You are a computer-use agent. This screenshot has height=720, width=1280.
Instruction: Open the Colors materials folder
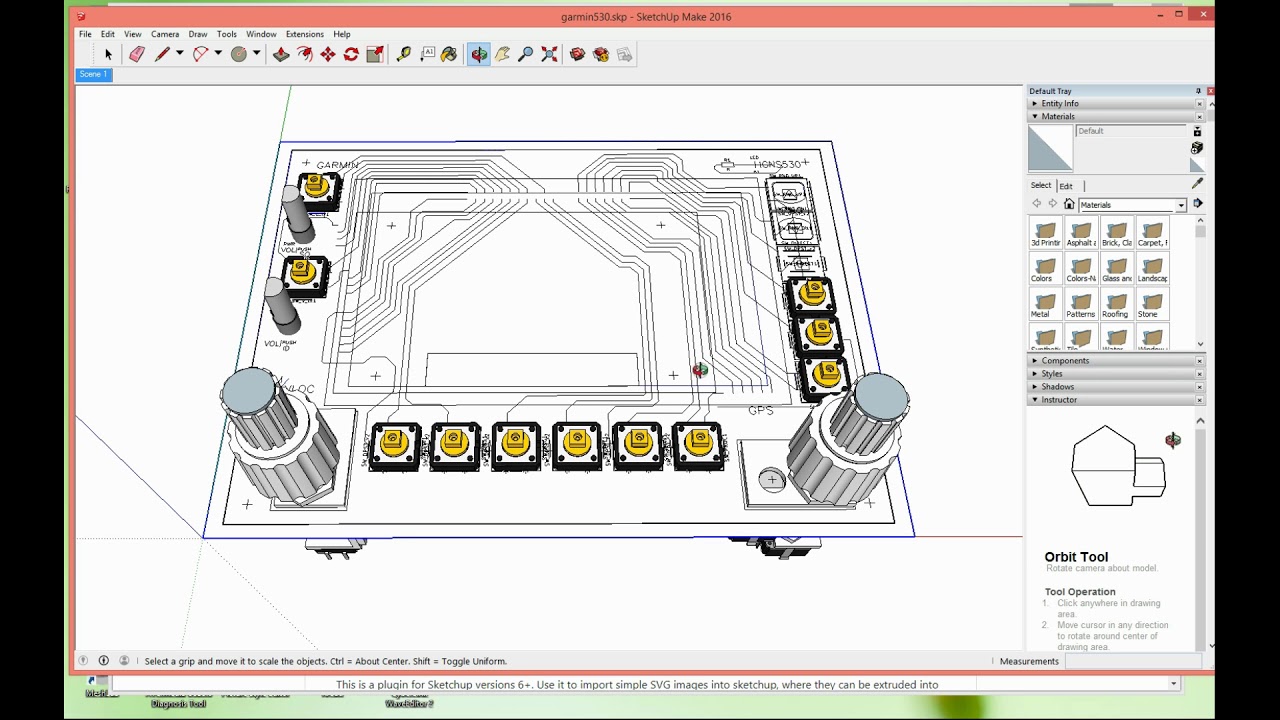click(1045, 269)
